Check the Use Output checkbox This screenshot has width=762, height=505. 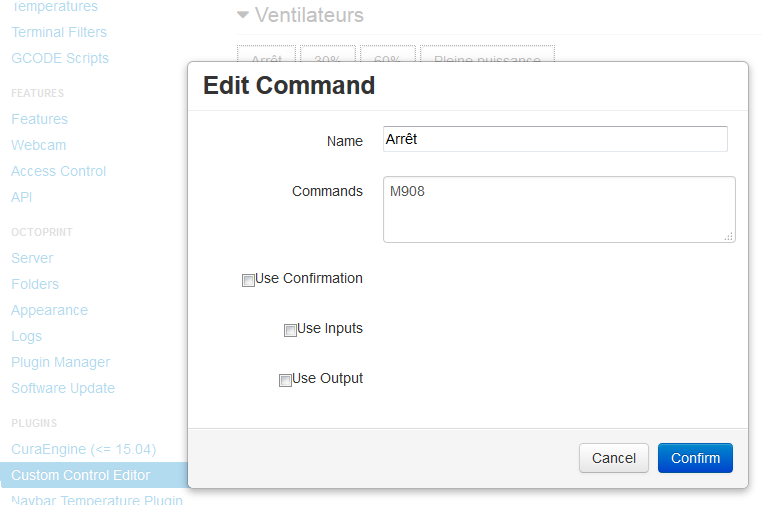285,381
